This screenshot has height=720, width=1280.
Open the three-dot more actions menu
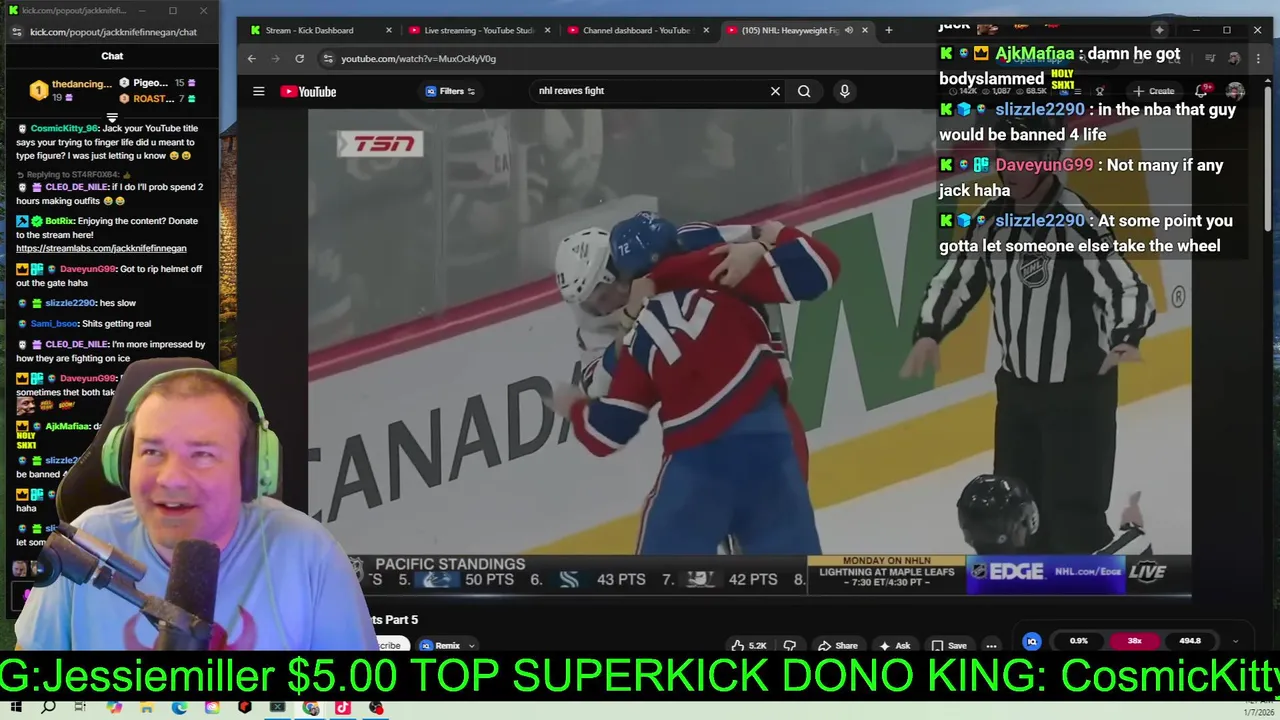pyautogui.click(x=991, y=645)
